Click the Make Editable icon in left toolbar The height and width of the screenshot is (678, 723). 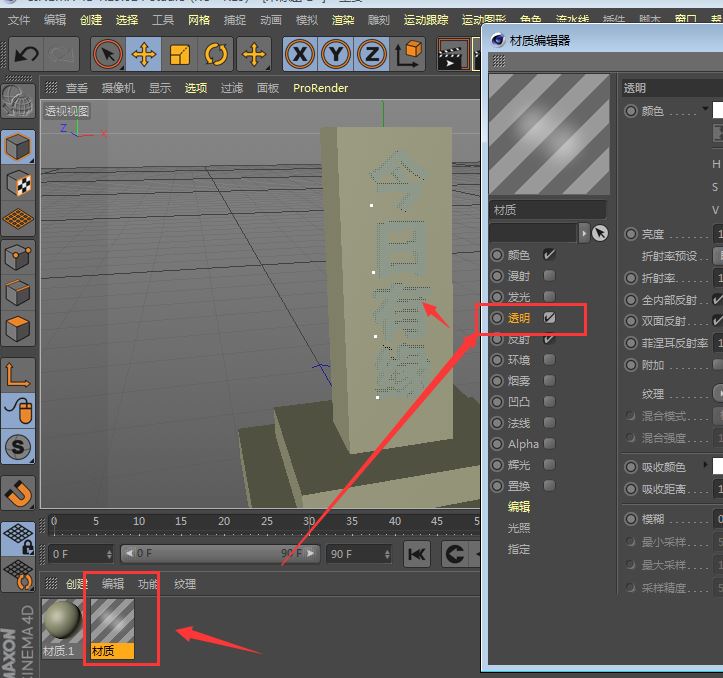tap(18, 101)
